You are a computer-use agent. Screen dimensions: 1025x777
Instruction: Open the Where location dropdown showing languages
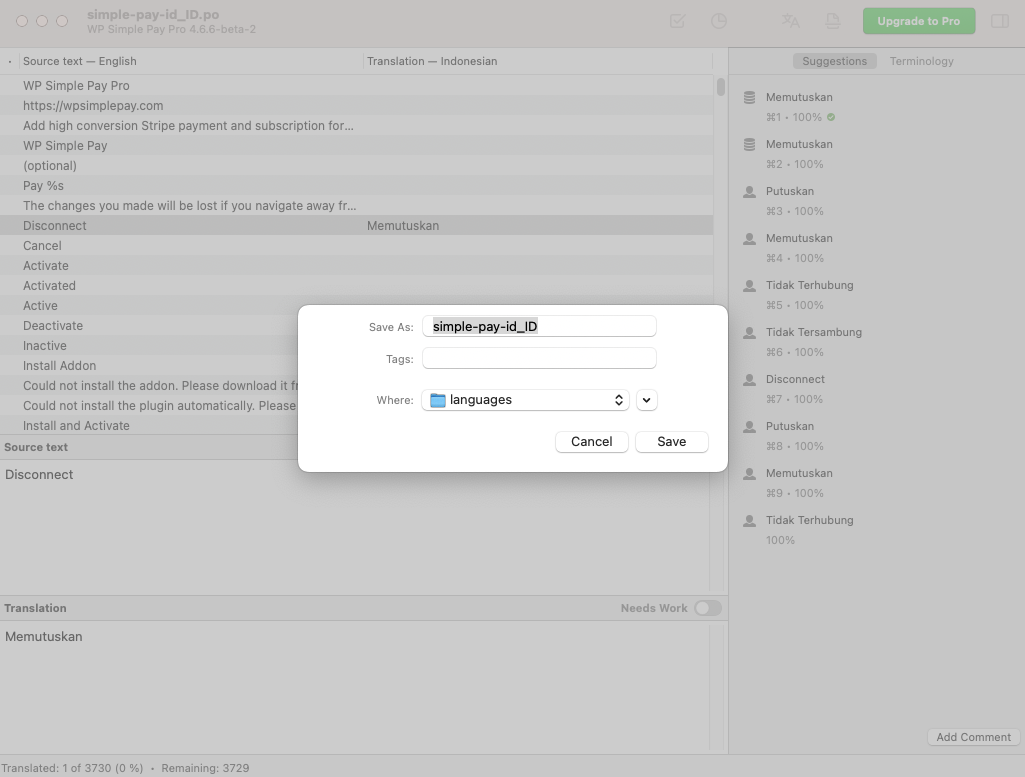(524, 400)
